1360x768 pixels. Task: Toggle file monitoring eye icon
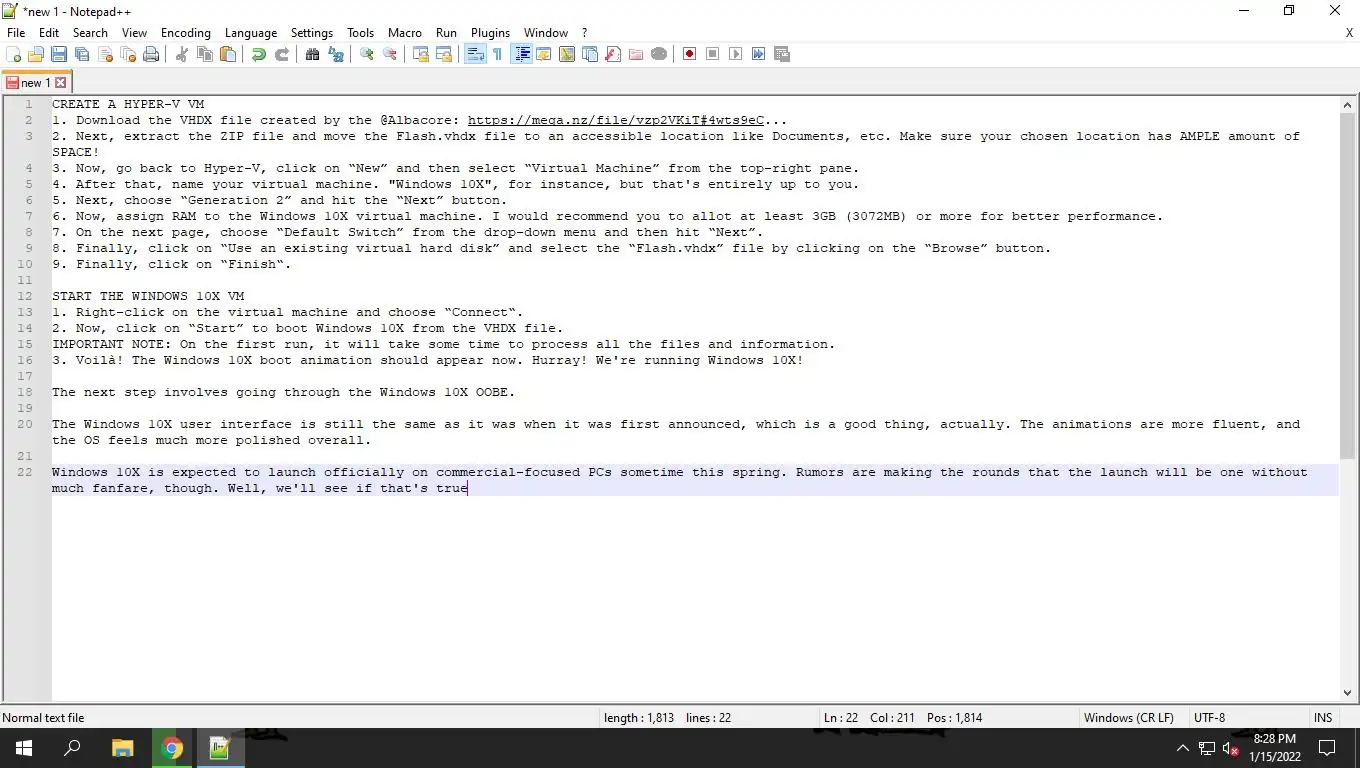pos(658,54)
